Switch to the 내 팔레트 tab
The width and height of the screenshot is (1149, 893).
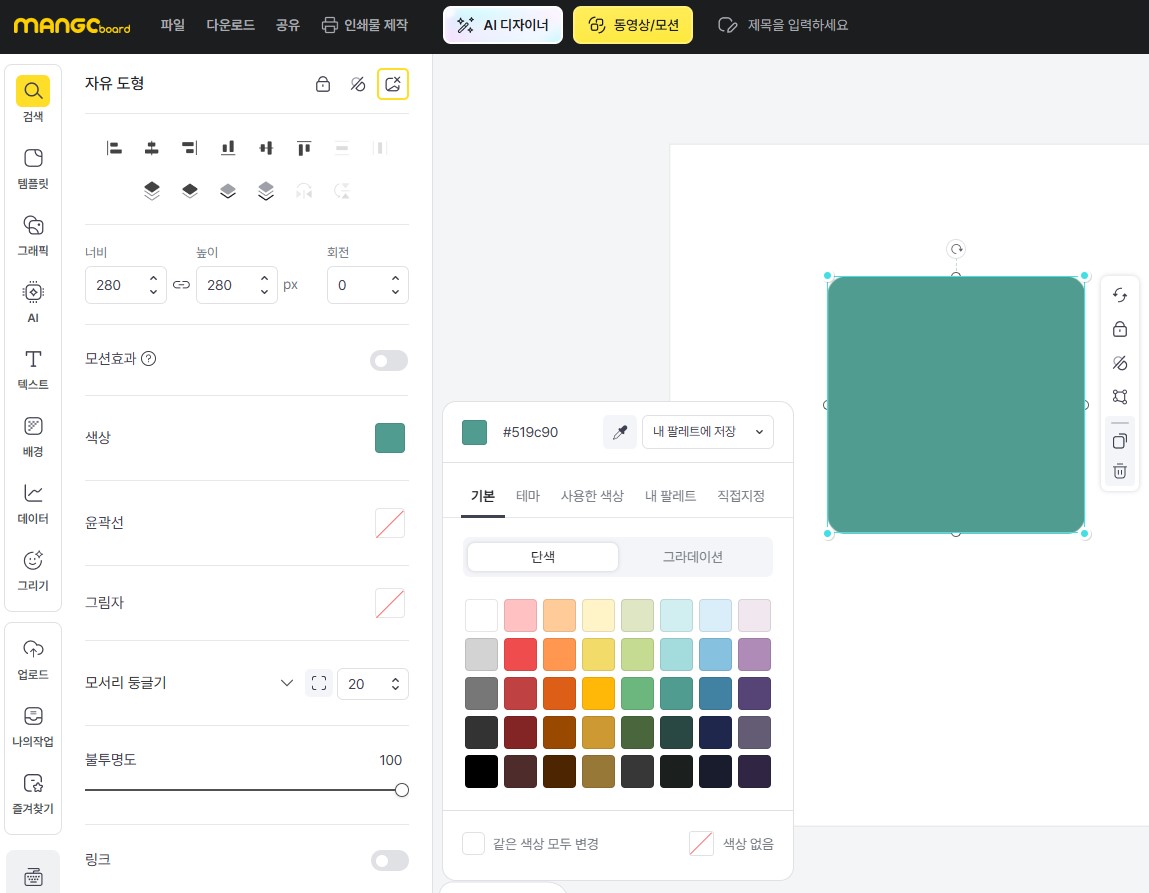[670, 496]
